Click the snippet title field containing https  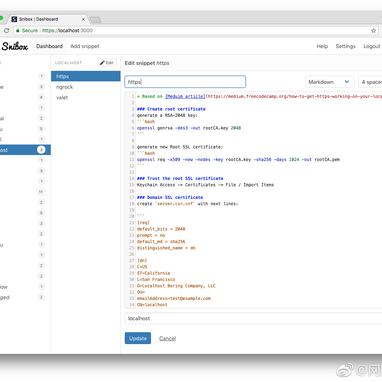pyautogui.click(x=185, y=82)
